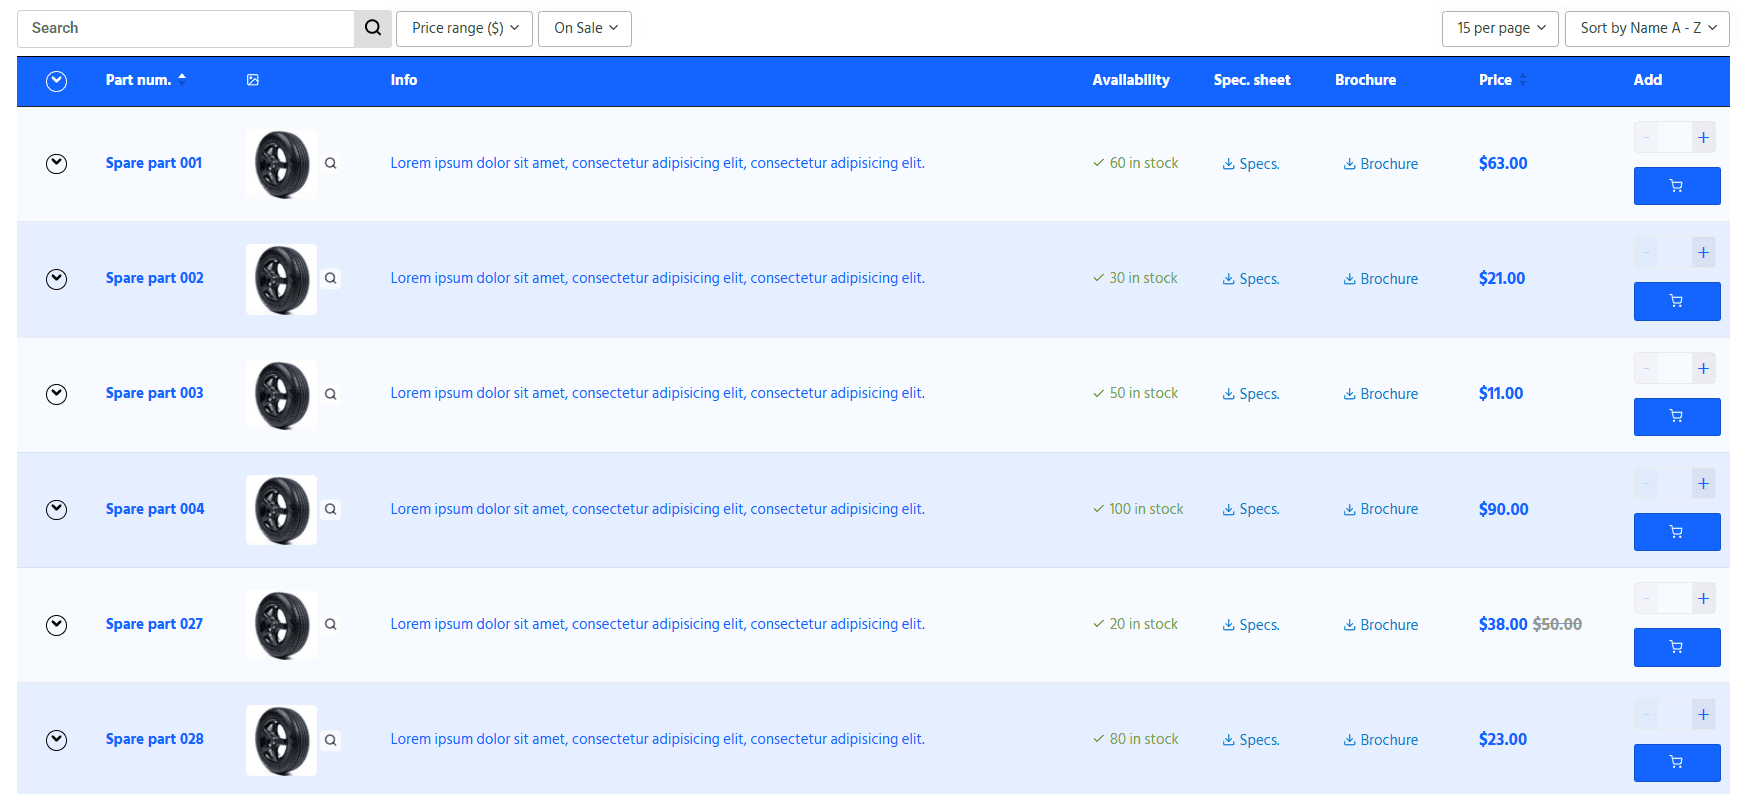Toggle expand-all circle in table header
Image resolution: width=1761 pixels, height=794 pixels.
[x=57, y=81]
